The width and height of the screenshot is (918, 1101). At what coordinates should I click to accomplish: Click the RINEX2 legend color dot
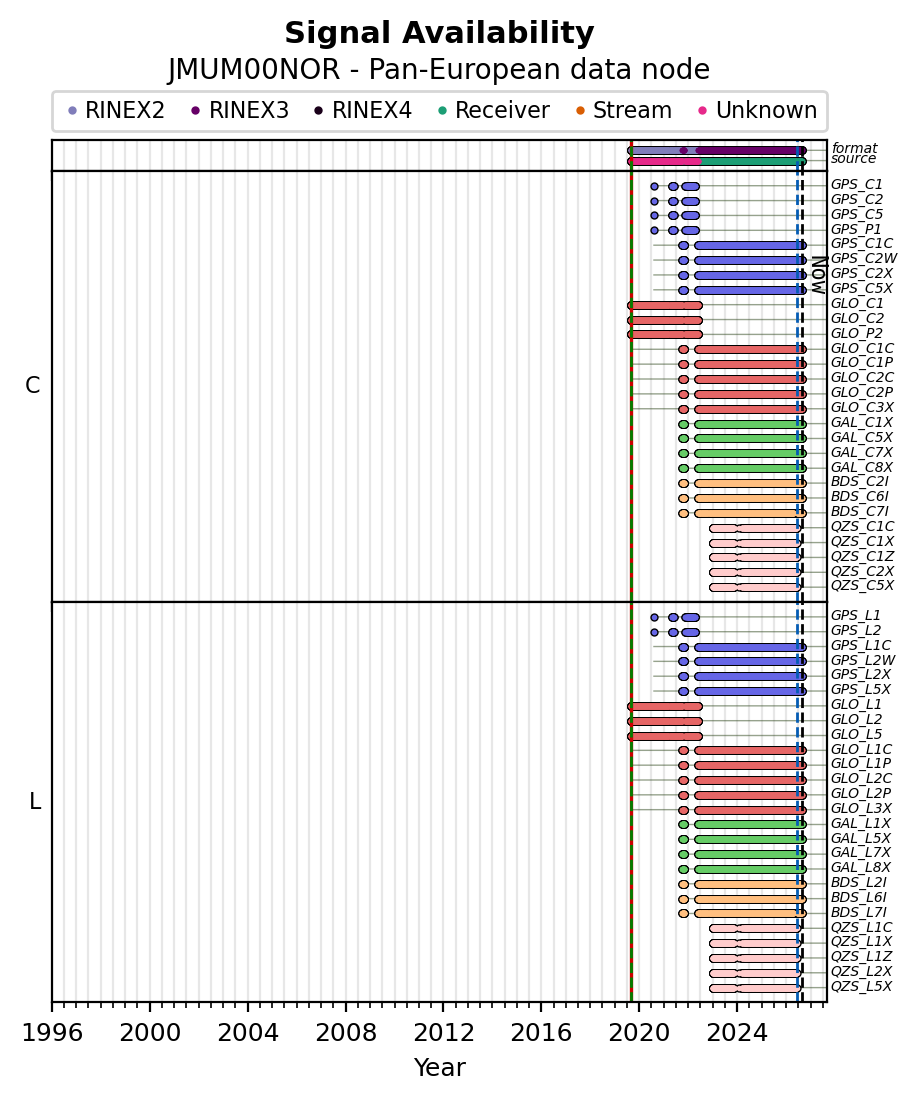[72, 111]
